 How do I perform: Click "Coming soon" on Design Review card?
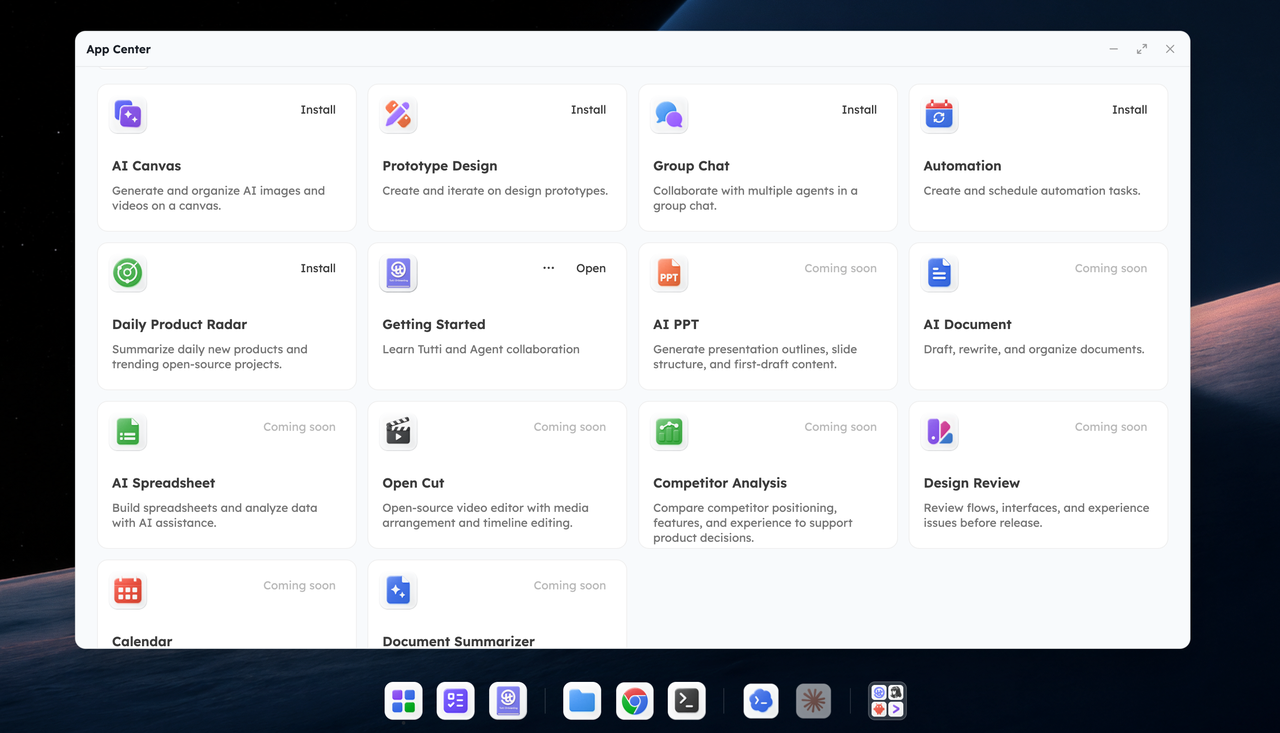[x=1110, y=427]
